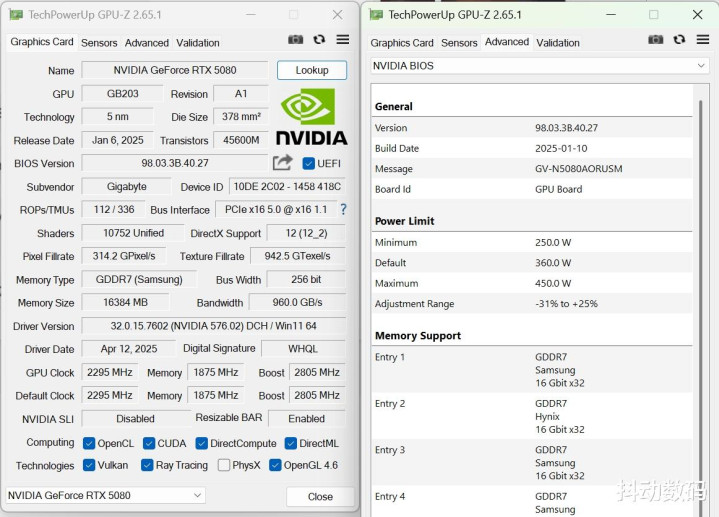
Task: Toggle the DirectCompute checkbox
Action: coord(201,443)
